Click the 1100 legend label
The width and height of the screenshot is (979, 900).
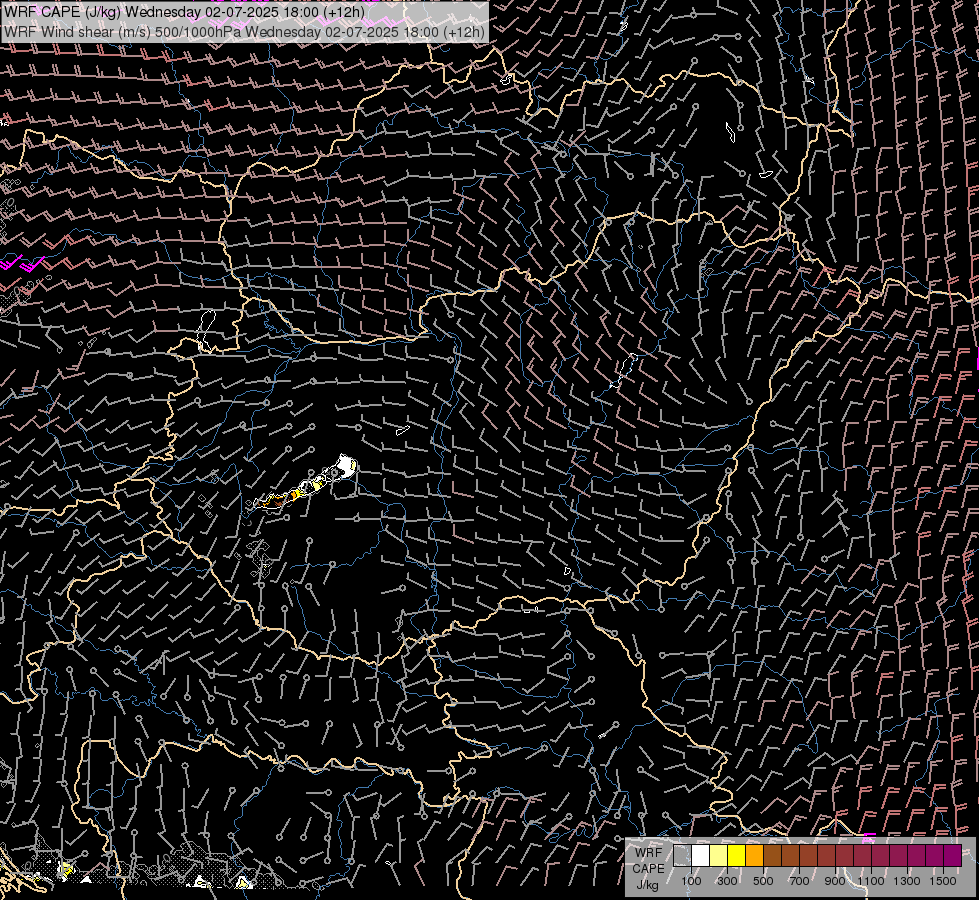pos(871,881)
